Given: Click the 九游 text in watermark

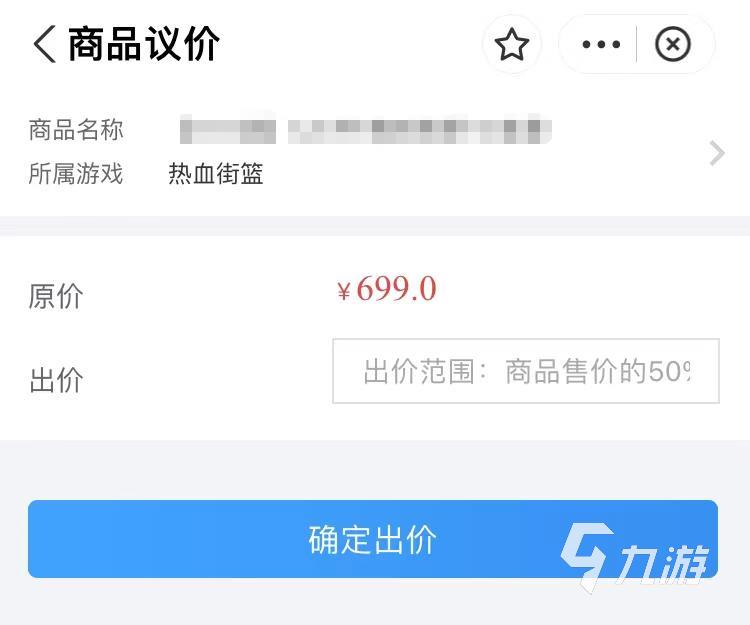Looking at the screenshot, I should [662, 564].
